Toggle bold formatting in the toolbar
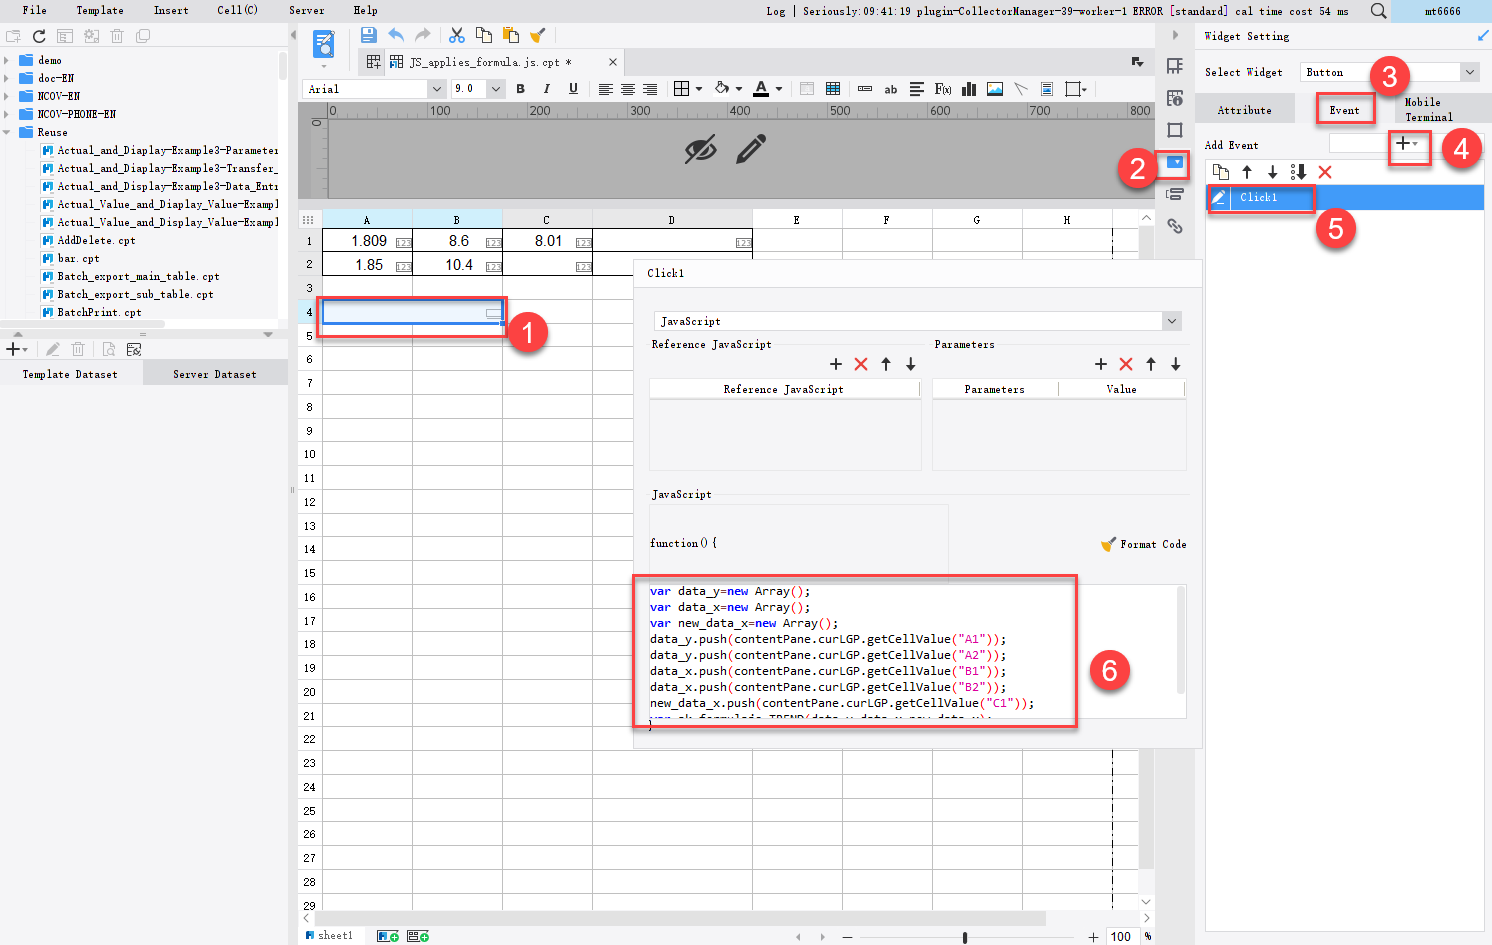The image size is (1492, 945). click(x=520, y=89)
